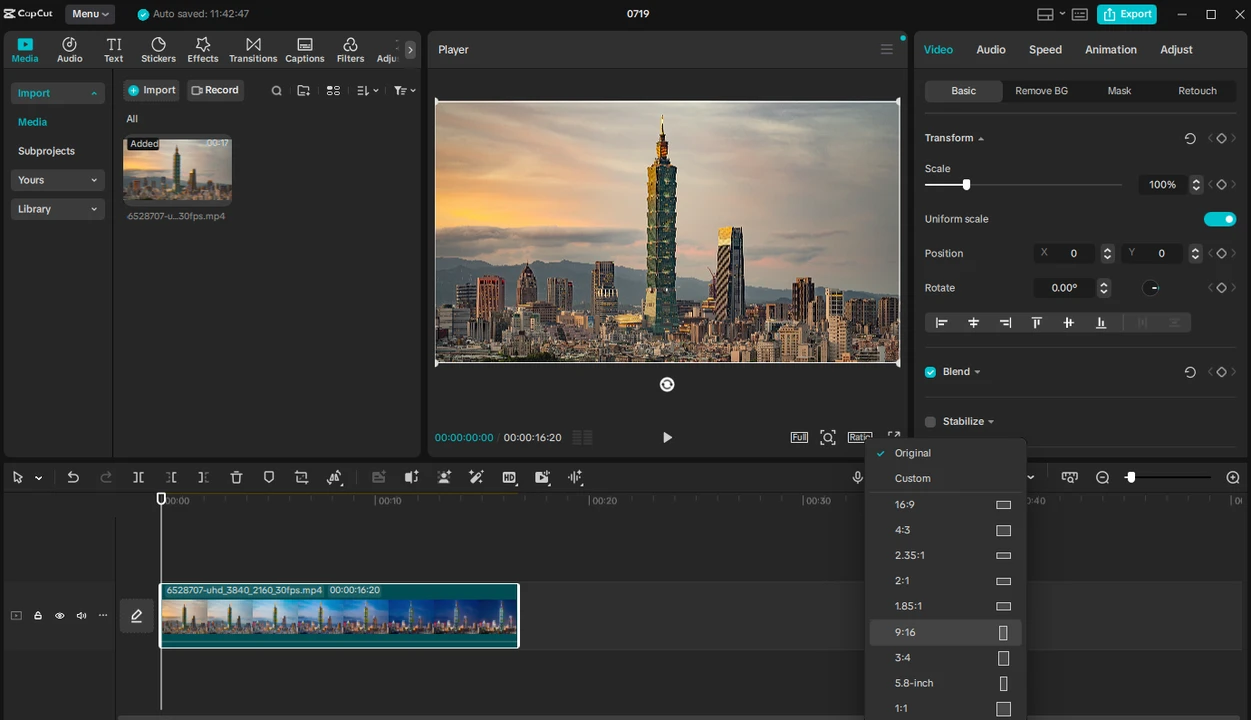Add a Scale keyframe diamond
Image resolution: width=1251 pixels, height=720 pixels.
pos(1221,185)
